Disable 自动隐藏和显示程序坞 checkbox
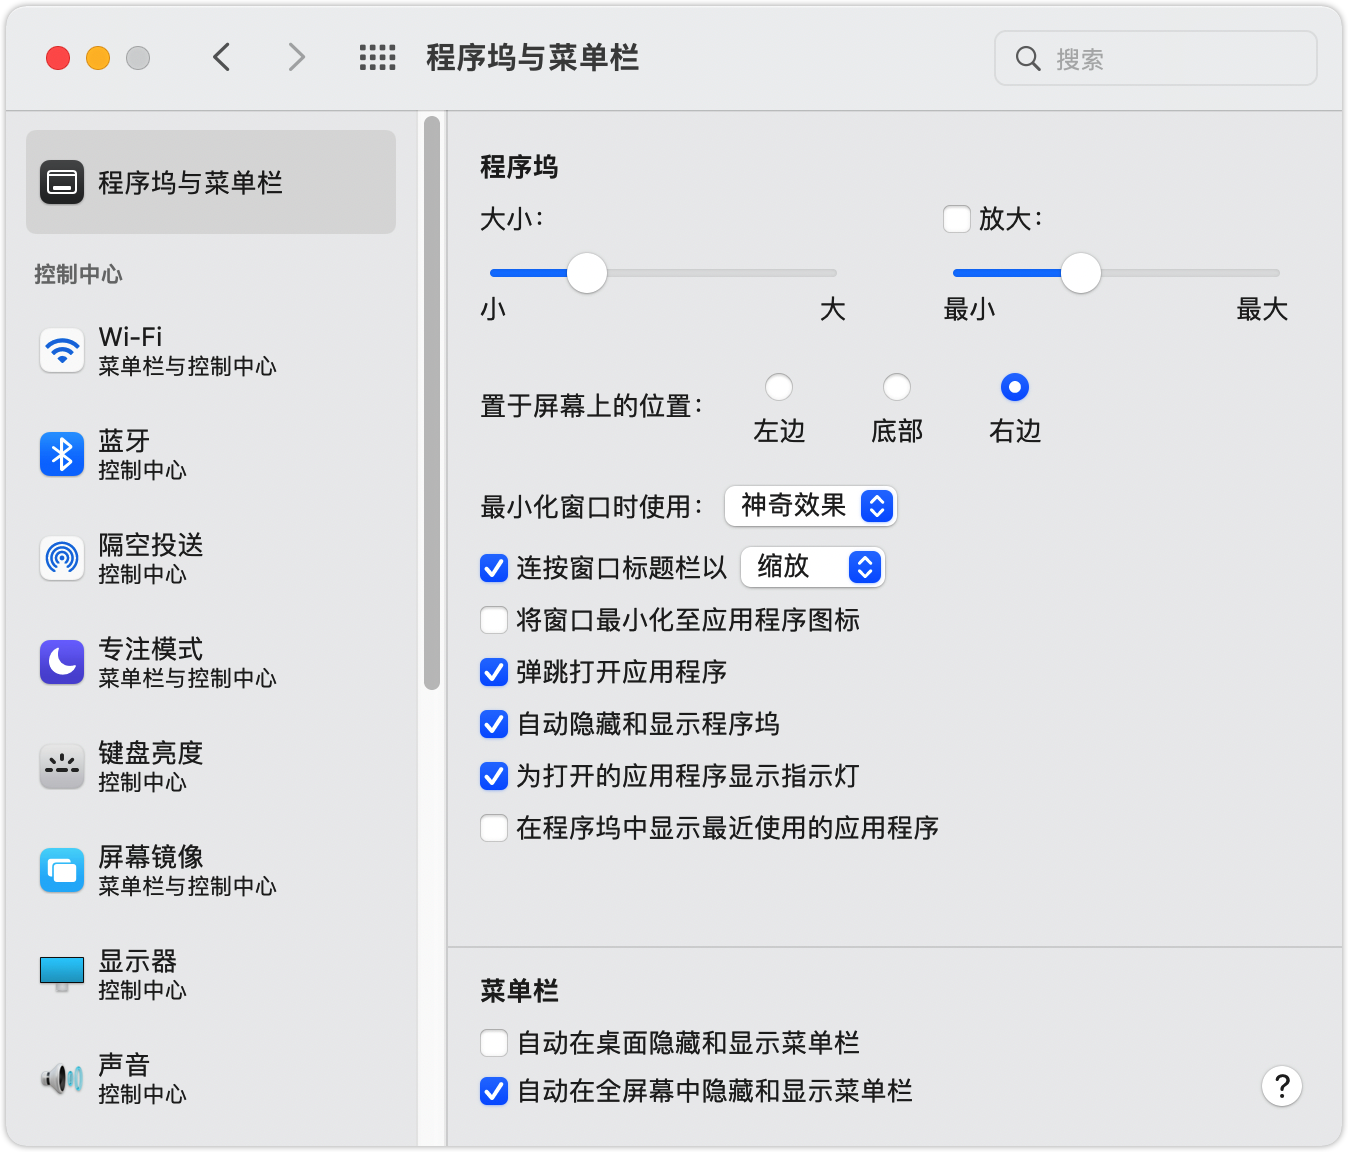The image size is (1348, 1152). (494, 724)
